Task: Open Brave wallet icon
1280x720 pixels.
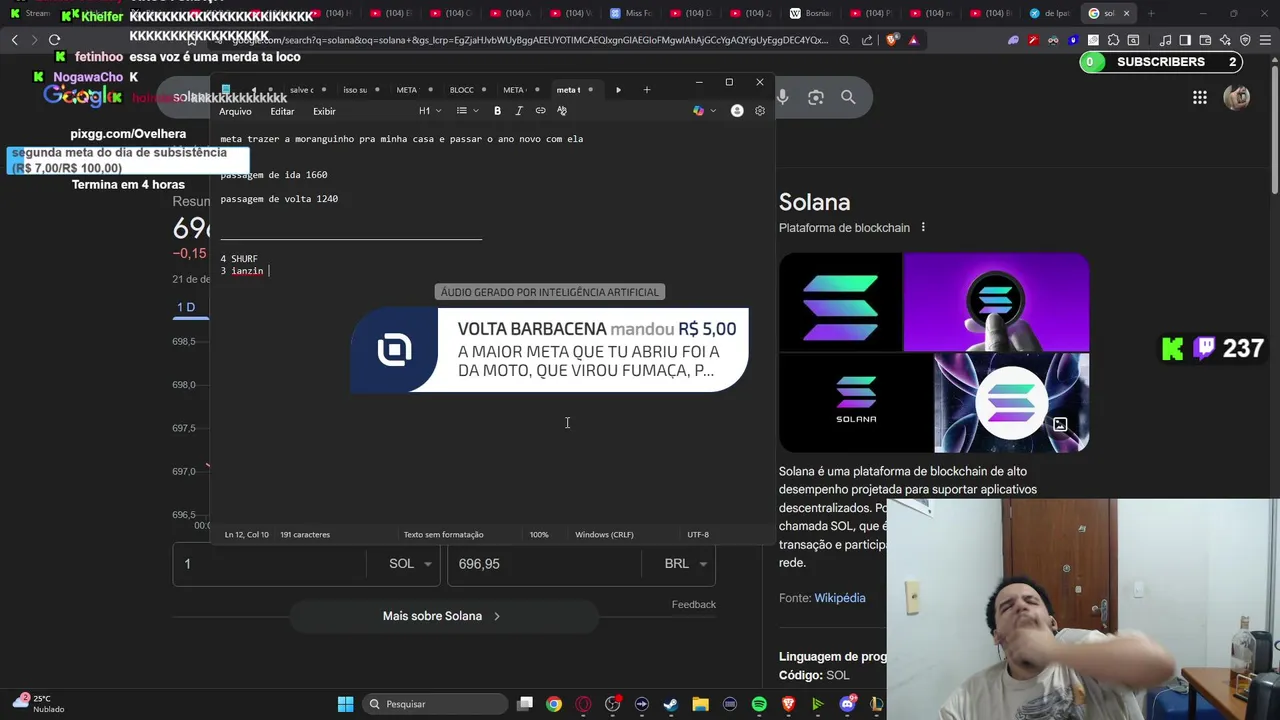Action: click(x=1205, y=40)
